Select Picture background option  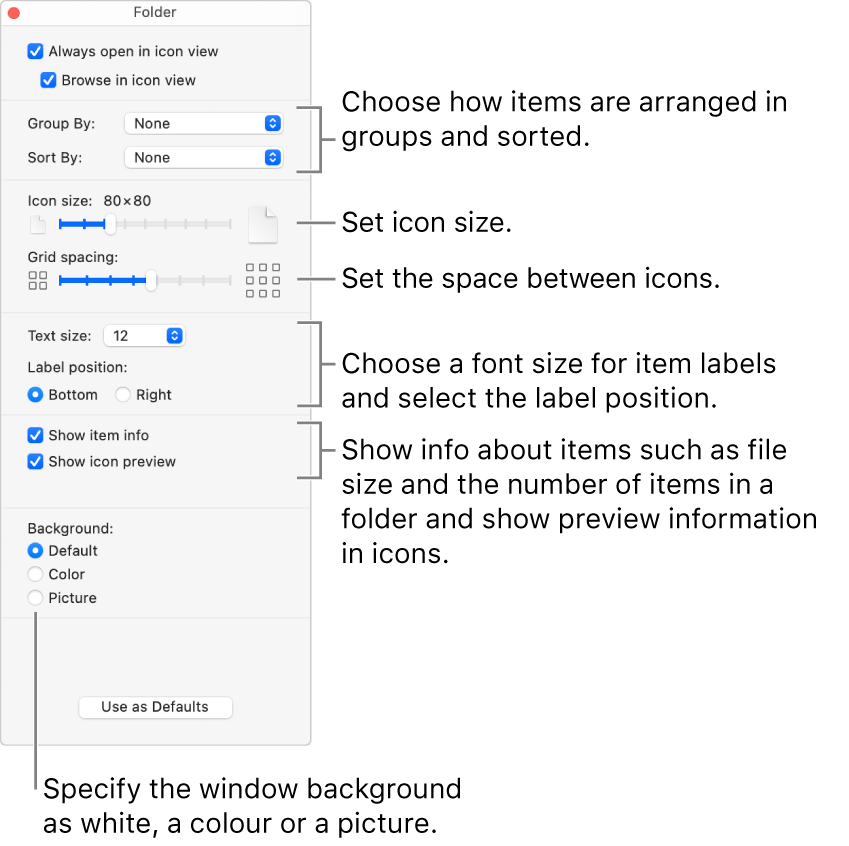[35, 598]
